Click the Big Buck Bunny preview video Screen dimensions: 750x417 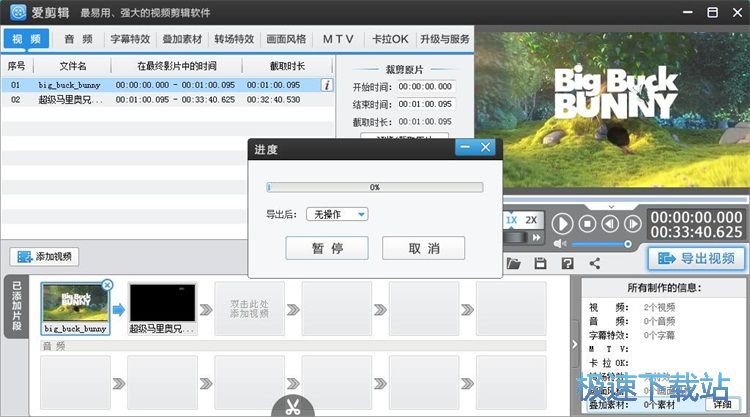[612, 110]
